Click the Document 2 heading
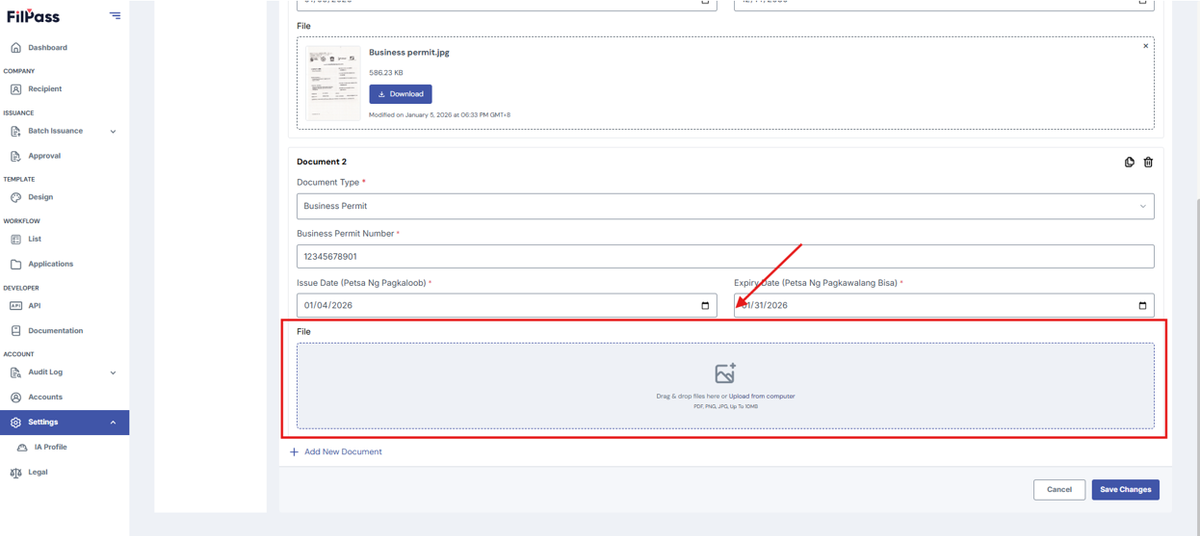 [322, 162]
